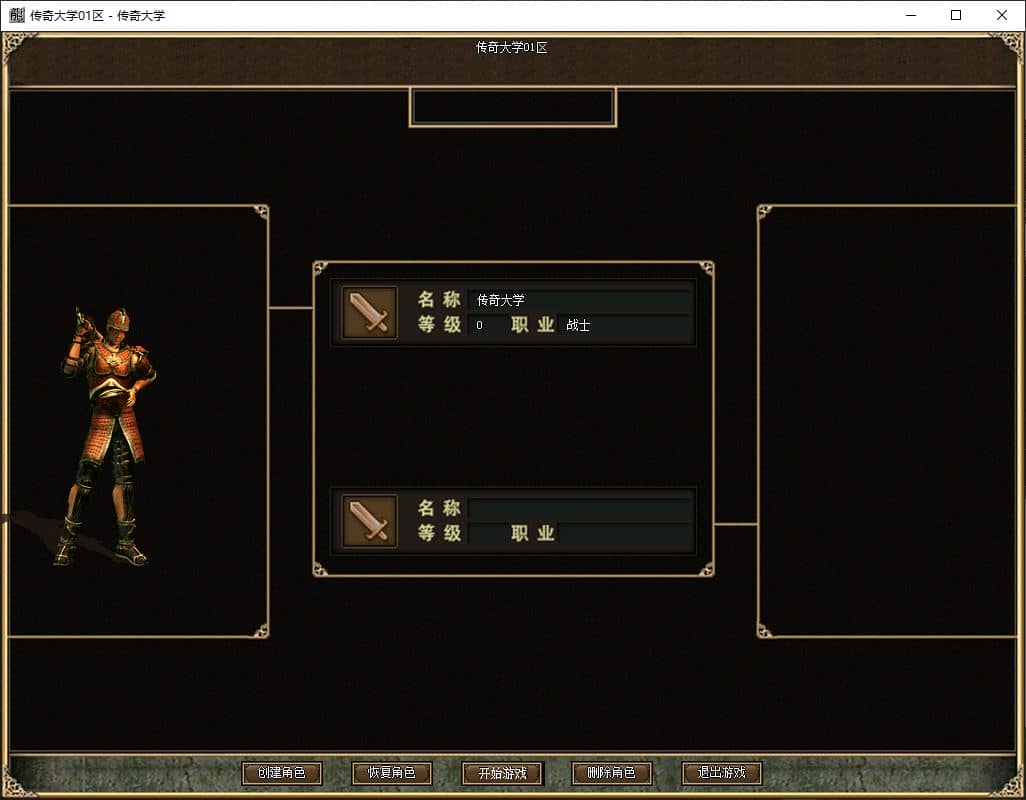Viewport: 1026px width, 800px height.
Task: Select the sword icon of the 传奇大学 character
Action: pyautogui.click(x=370, y=313)
